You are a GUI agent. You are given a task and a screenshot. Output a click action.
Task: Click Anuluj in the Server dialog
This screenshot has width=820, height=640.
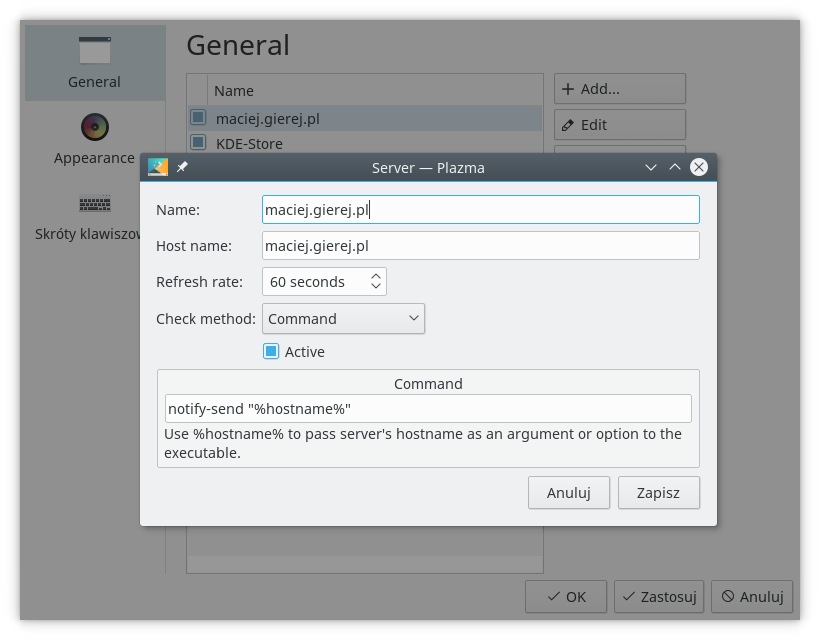tap(569, 493)
